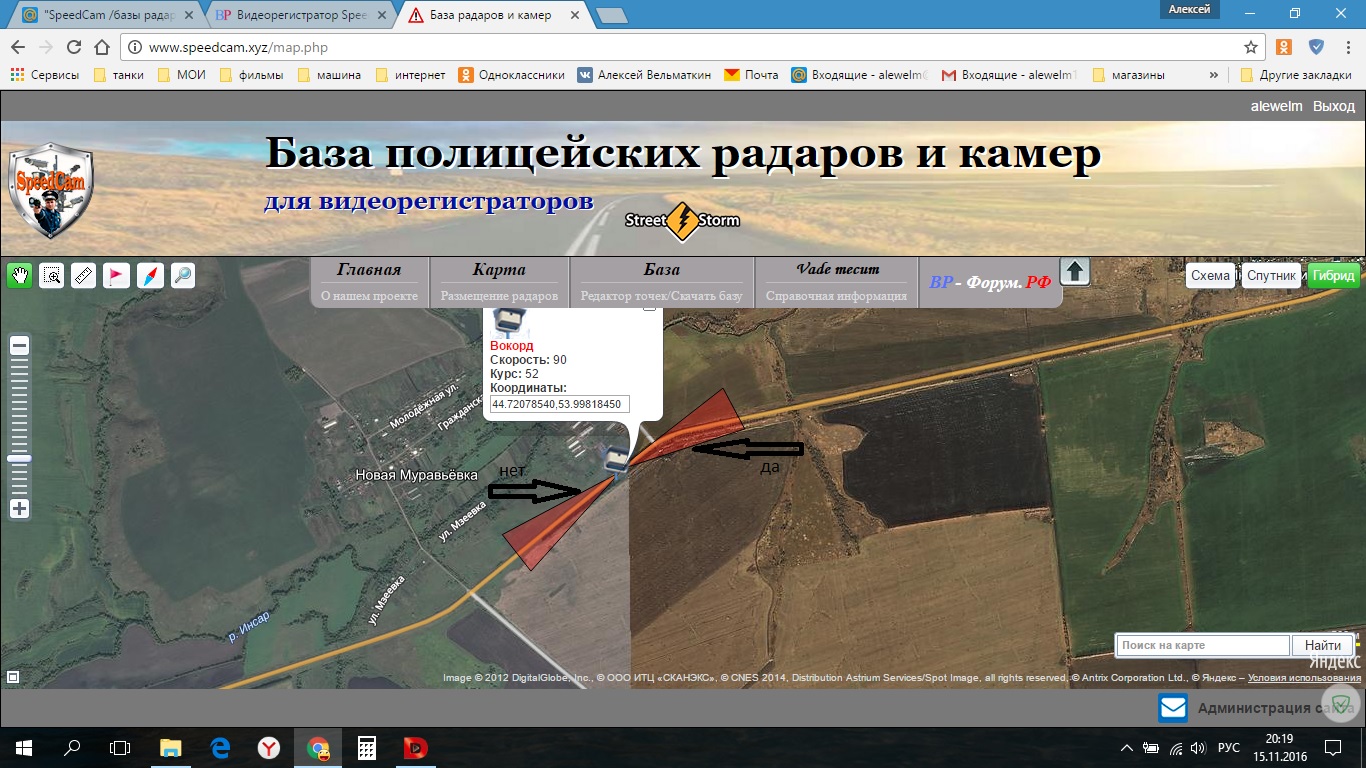1366x768 pixels.
Task: Click the red flag marker tool
Action: coord(117,276)
